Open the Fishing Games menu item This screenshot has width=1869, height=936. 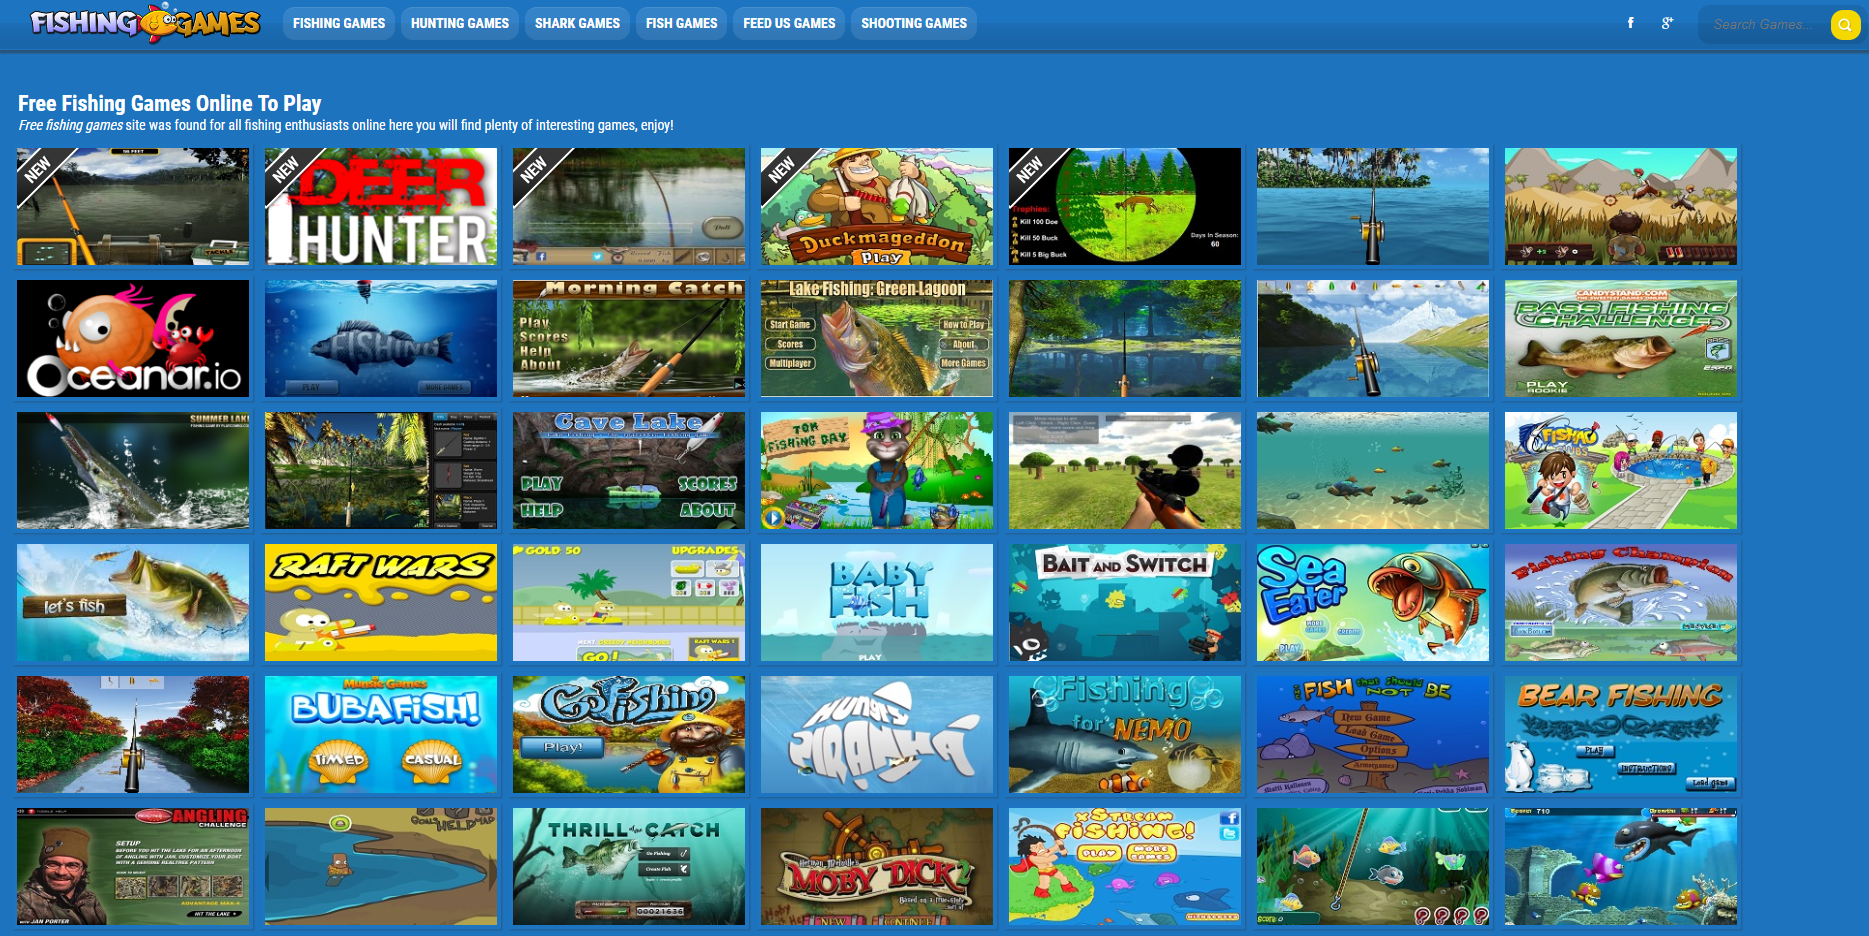tap(339, 23)
